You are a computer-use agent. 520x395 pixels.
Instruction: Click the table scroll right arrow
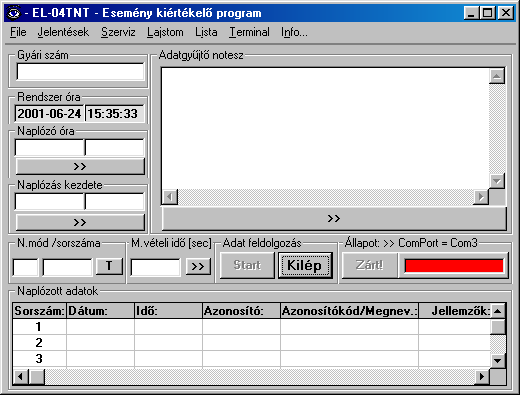(482, 377)
